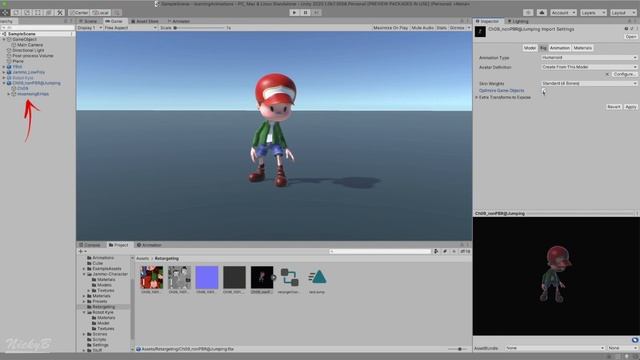Open the Display 1 dropdown
Image resolution: width=640 pixels, height=360 pixels.
coord(89,28)
